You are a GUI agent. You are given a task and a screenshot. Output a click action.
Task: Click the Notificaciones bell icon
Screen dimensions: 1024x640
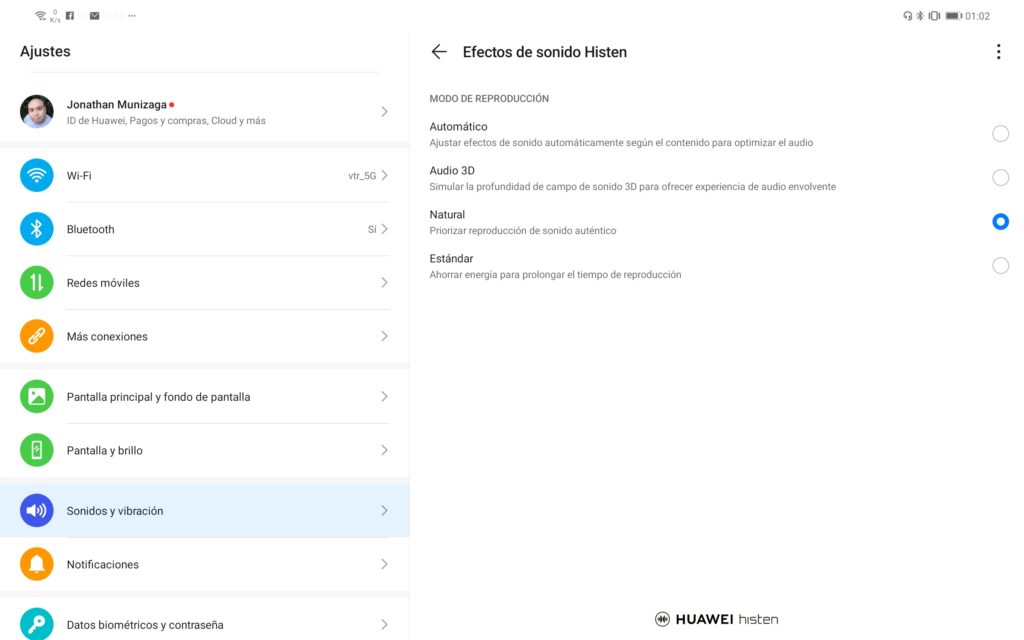tap(37, 565)
